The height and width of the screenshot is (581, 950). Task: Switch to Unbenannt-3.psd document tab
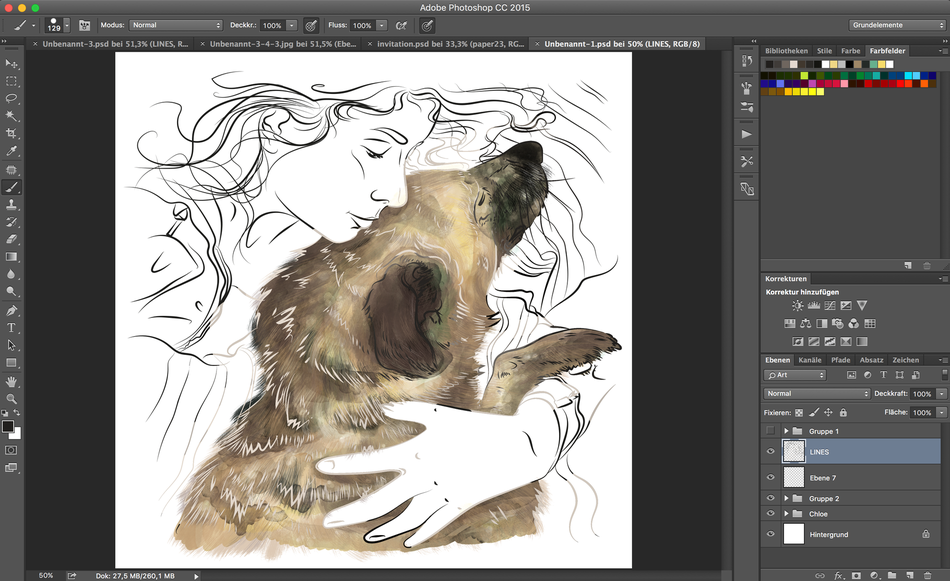115,44
